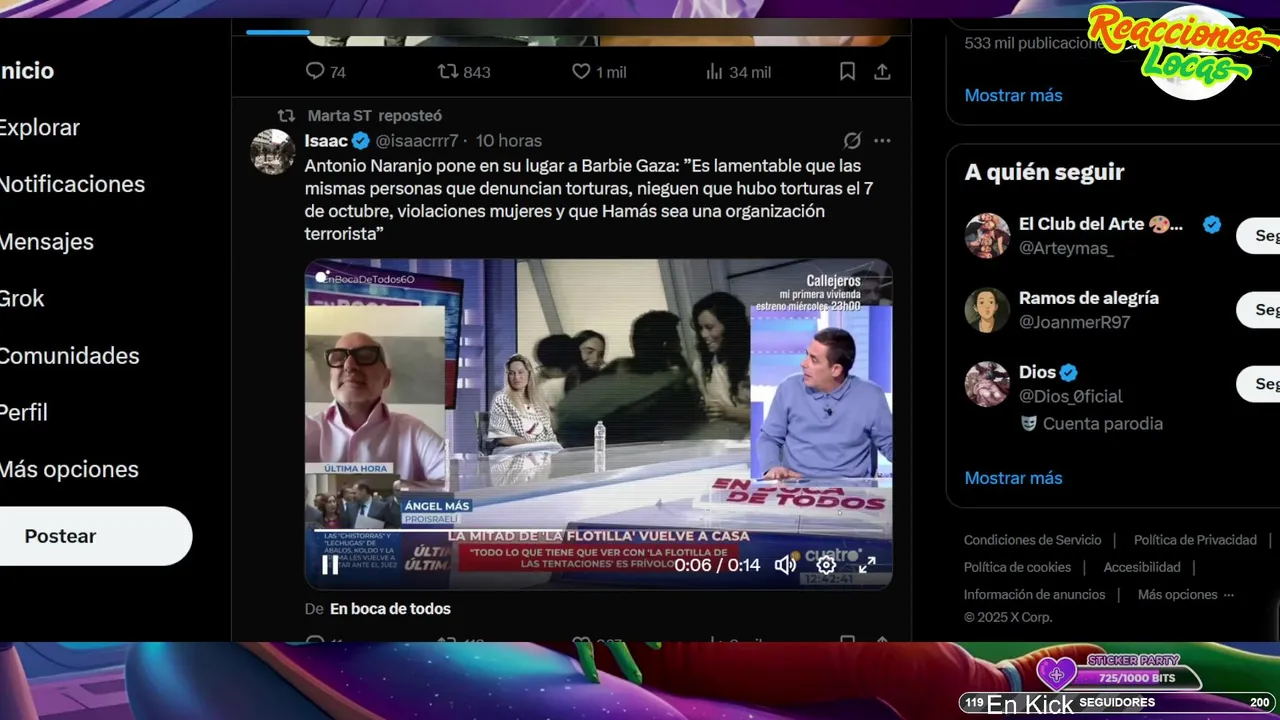
Task: Open Condiciones de Servicio link
Action: point(1032,540)
